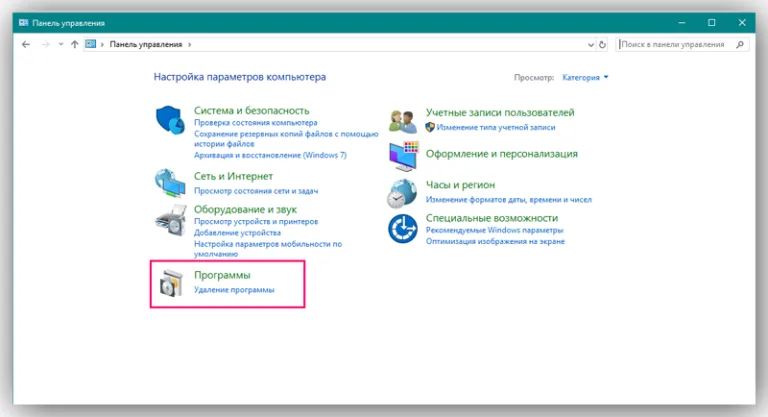Open Учетные записи пользователей category

[x=500, y=113]
